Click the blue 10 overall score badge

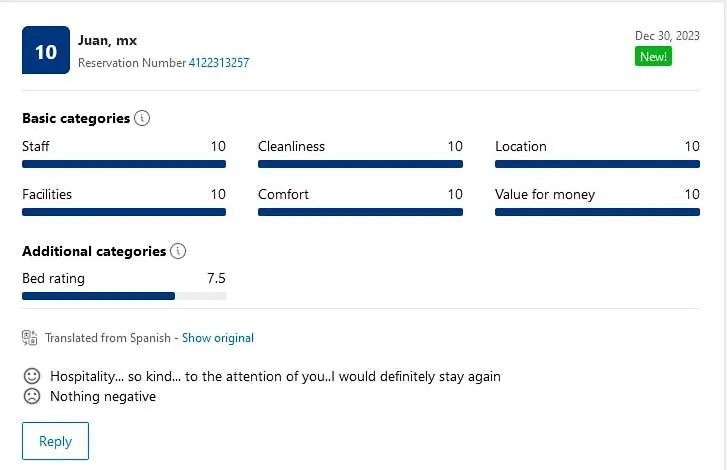(46, 50)
